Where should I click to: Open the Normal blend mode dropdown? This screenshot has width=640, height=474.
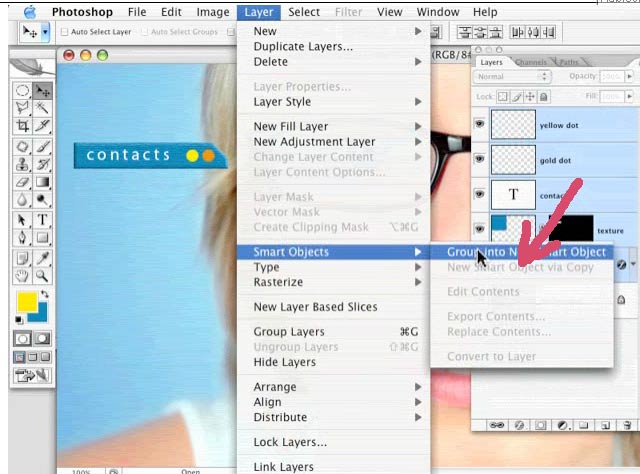coord(512,76)
